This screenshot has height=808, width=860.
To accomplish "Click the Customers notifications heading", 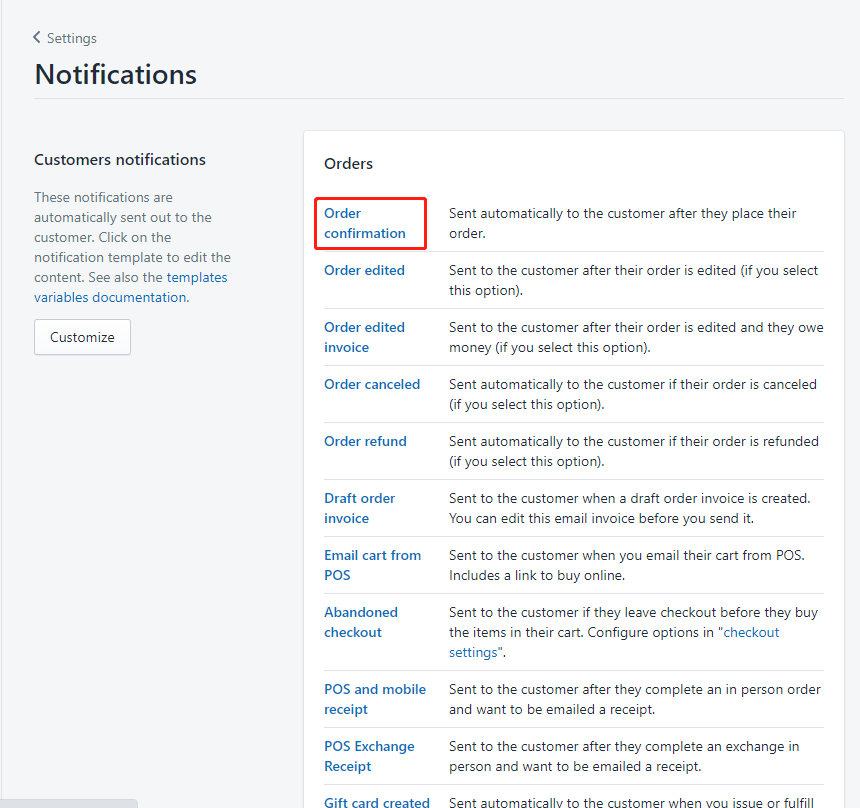I will point(120,160).
